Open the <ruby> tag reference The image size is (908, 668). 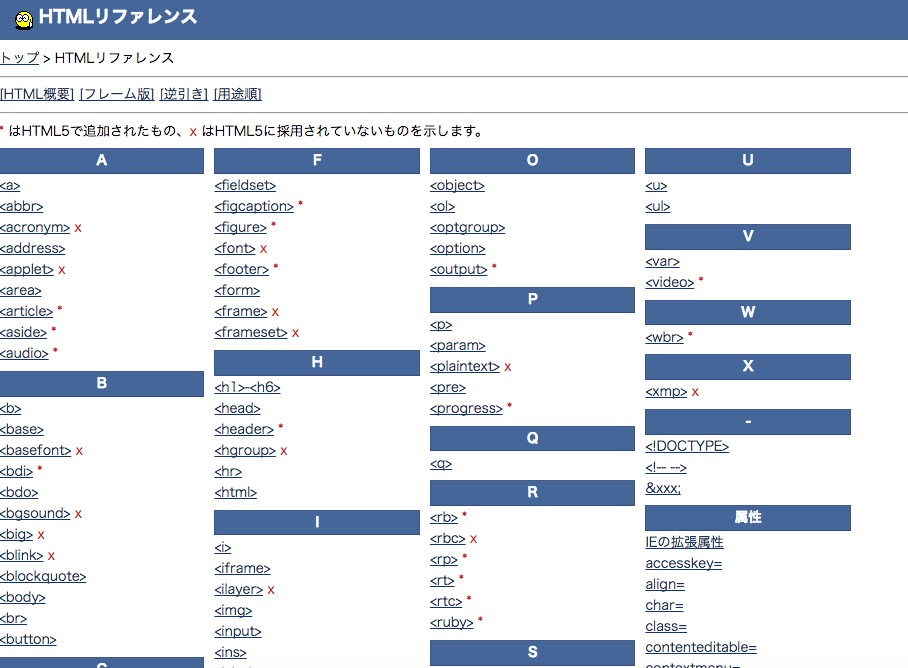pos(451,622)
